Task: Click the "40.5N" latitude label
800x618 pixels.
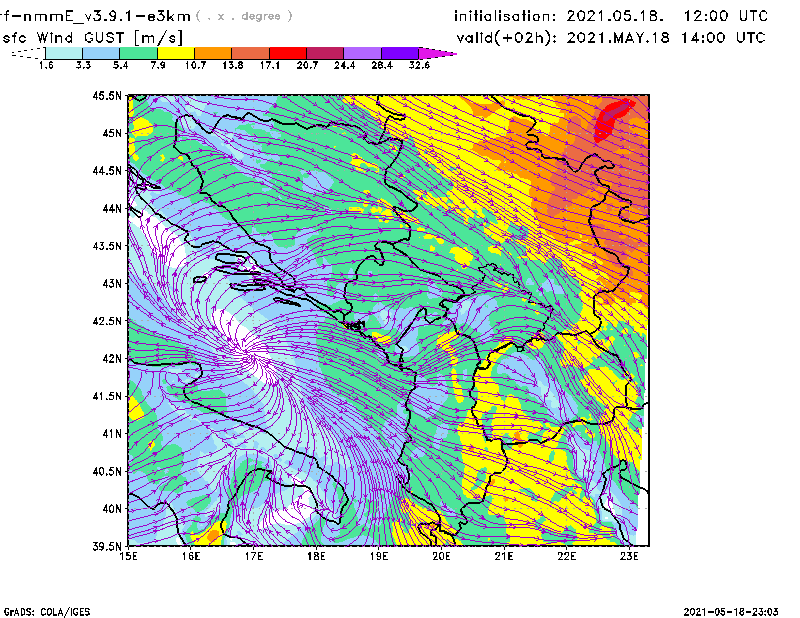Action: tap(107, 472)
